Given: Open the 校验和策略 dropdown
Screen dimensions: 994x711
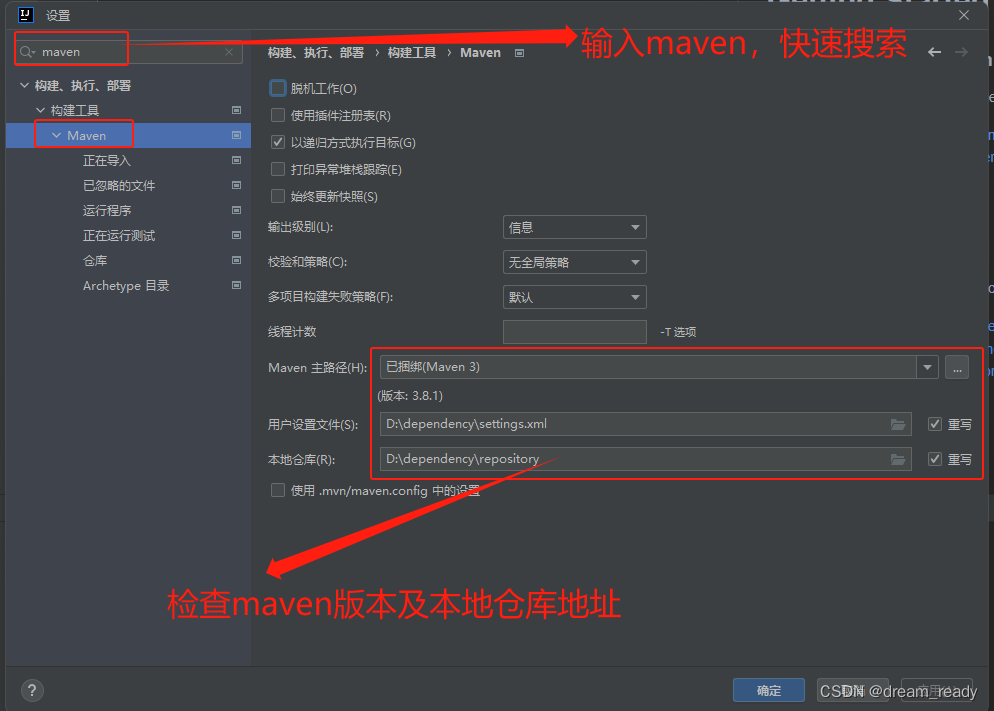Looking at the screenshot, I should [x=574, y=262].
